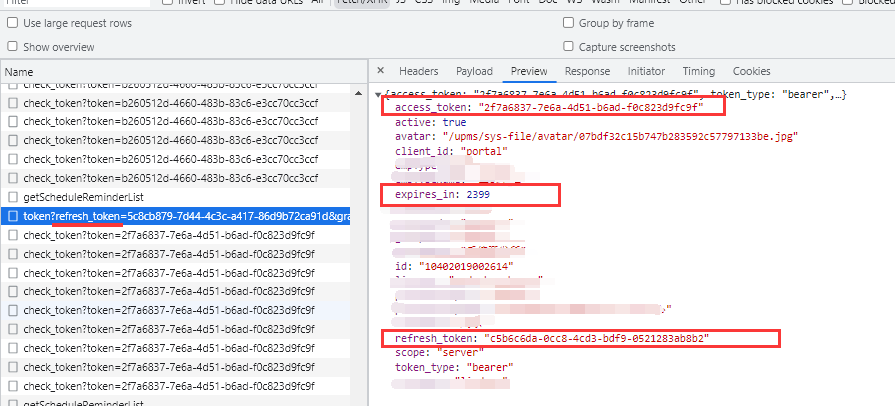
Task: Enable Use large request rows
Action: pos(12,23)
